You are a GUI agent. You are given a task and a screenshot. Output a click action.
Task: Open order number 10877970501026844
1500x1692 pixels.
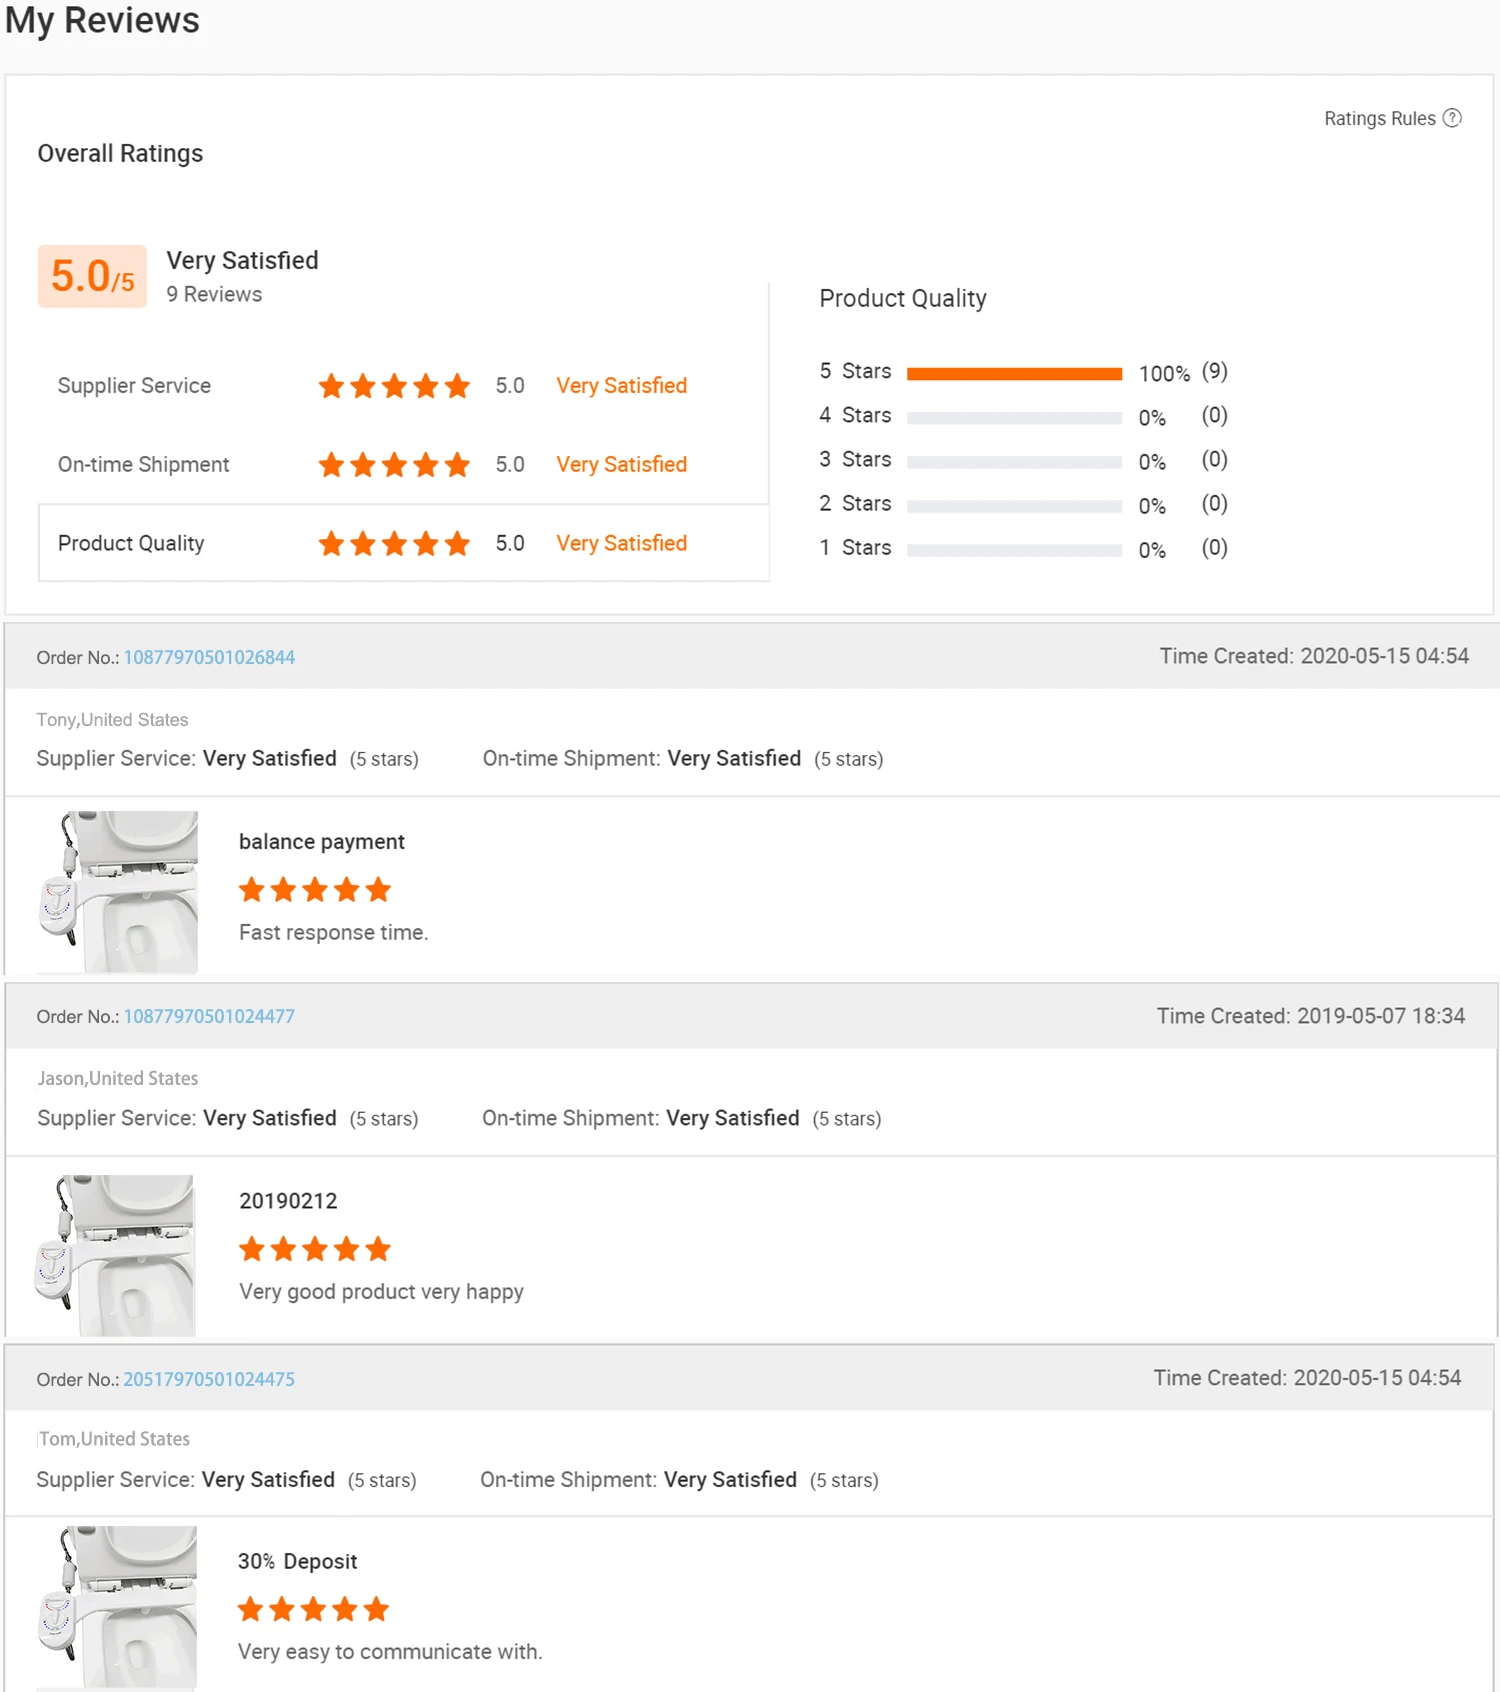click(209, 657)
